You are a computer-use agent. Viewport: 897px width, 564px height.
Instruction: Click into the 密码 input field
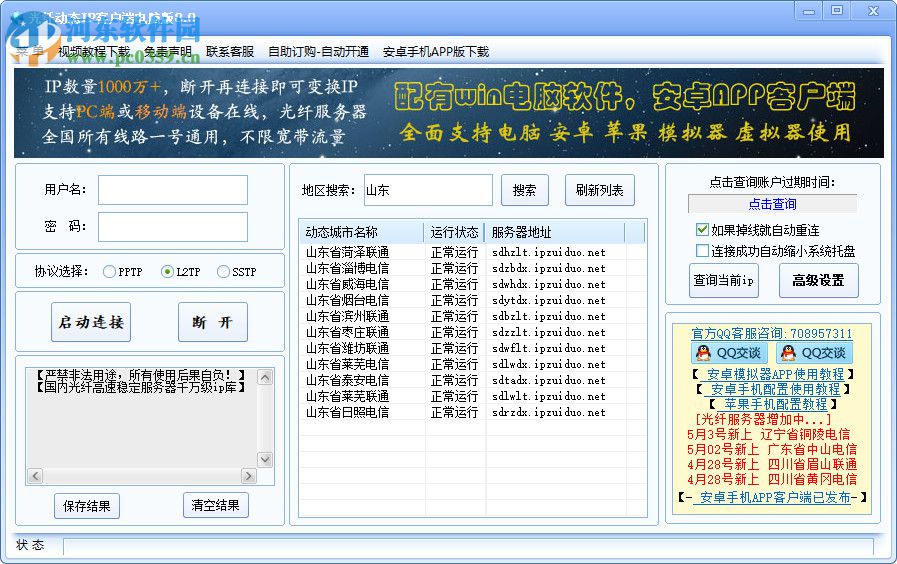(173, 227)
